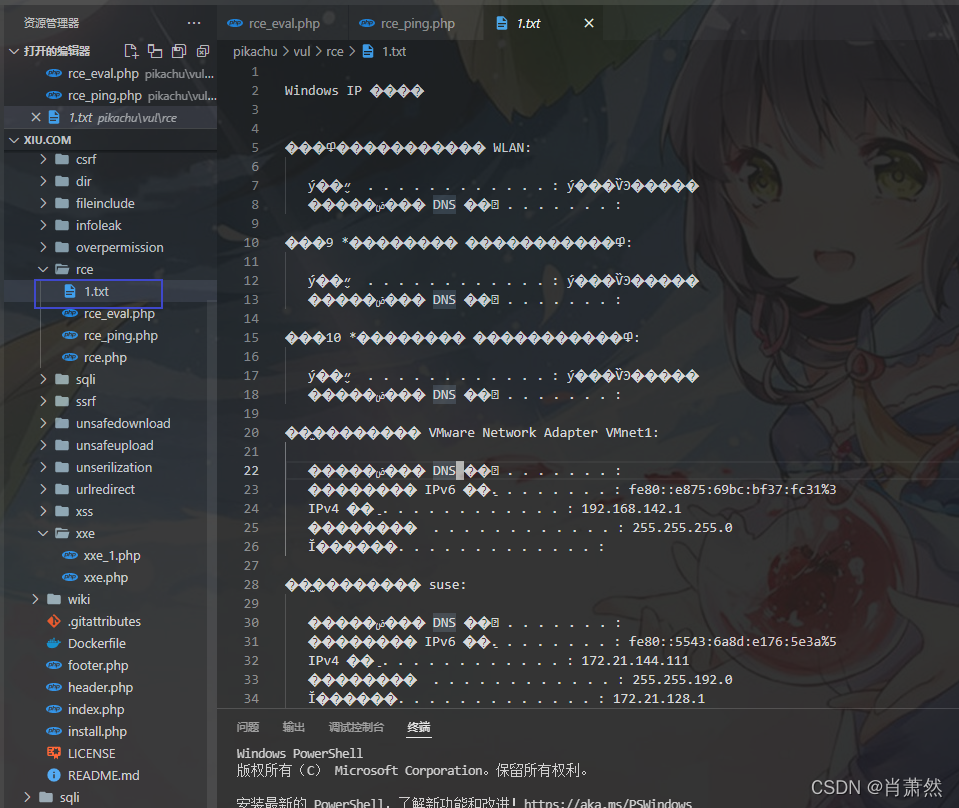959x808 pixels.
Task: Open install.php in the file tree
Action: coord(97,732)
